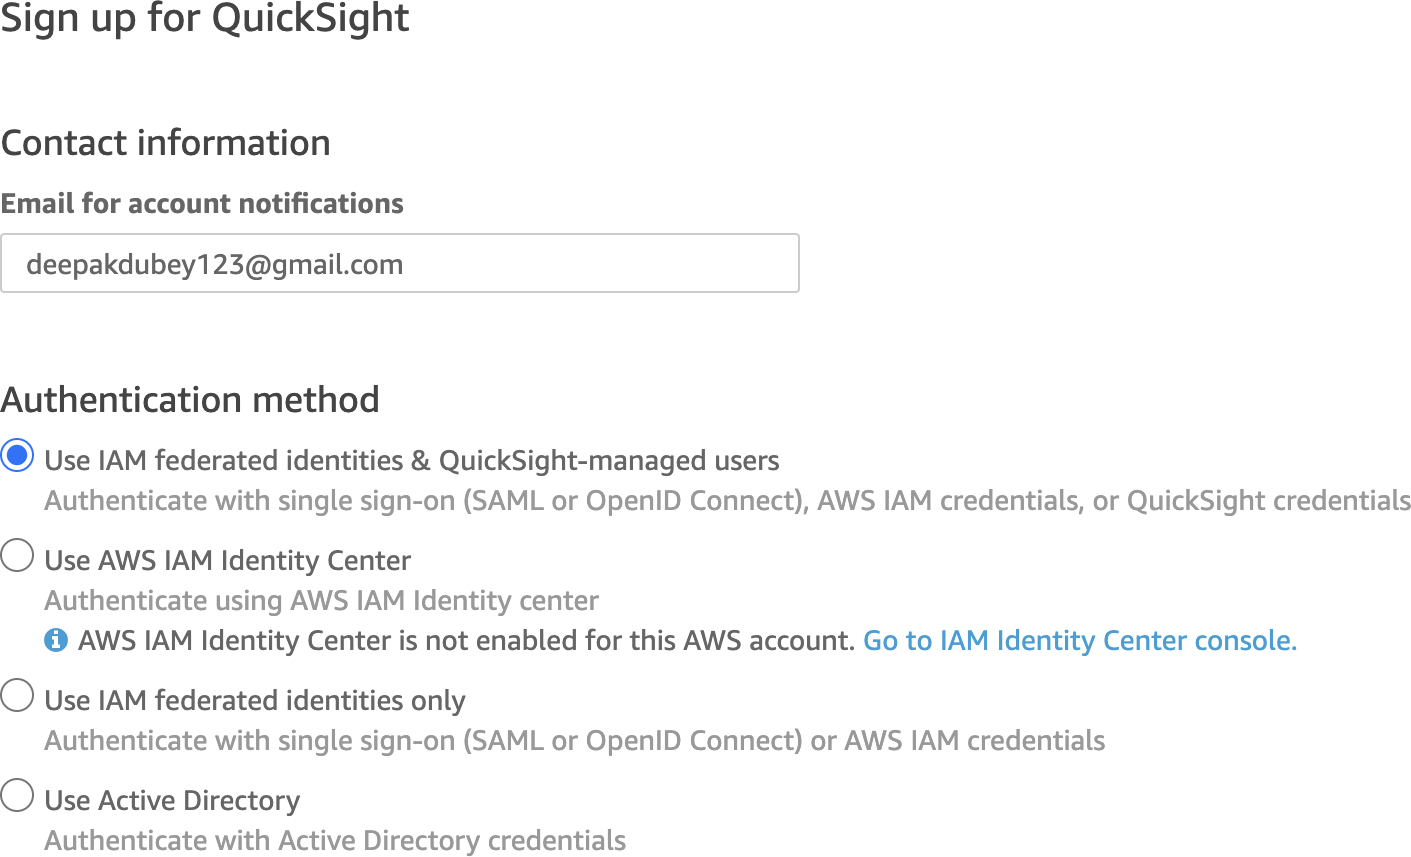Open the Go to IAM Identity Center console link
Viewport: 1411px width, 857px height.
pyautogui.click(x=1079, y=640)
